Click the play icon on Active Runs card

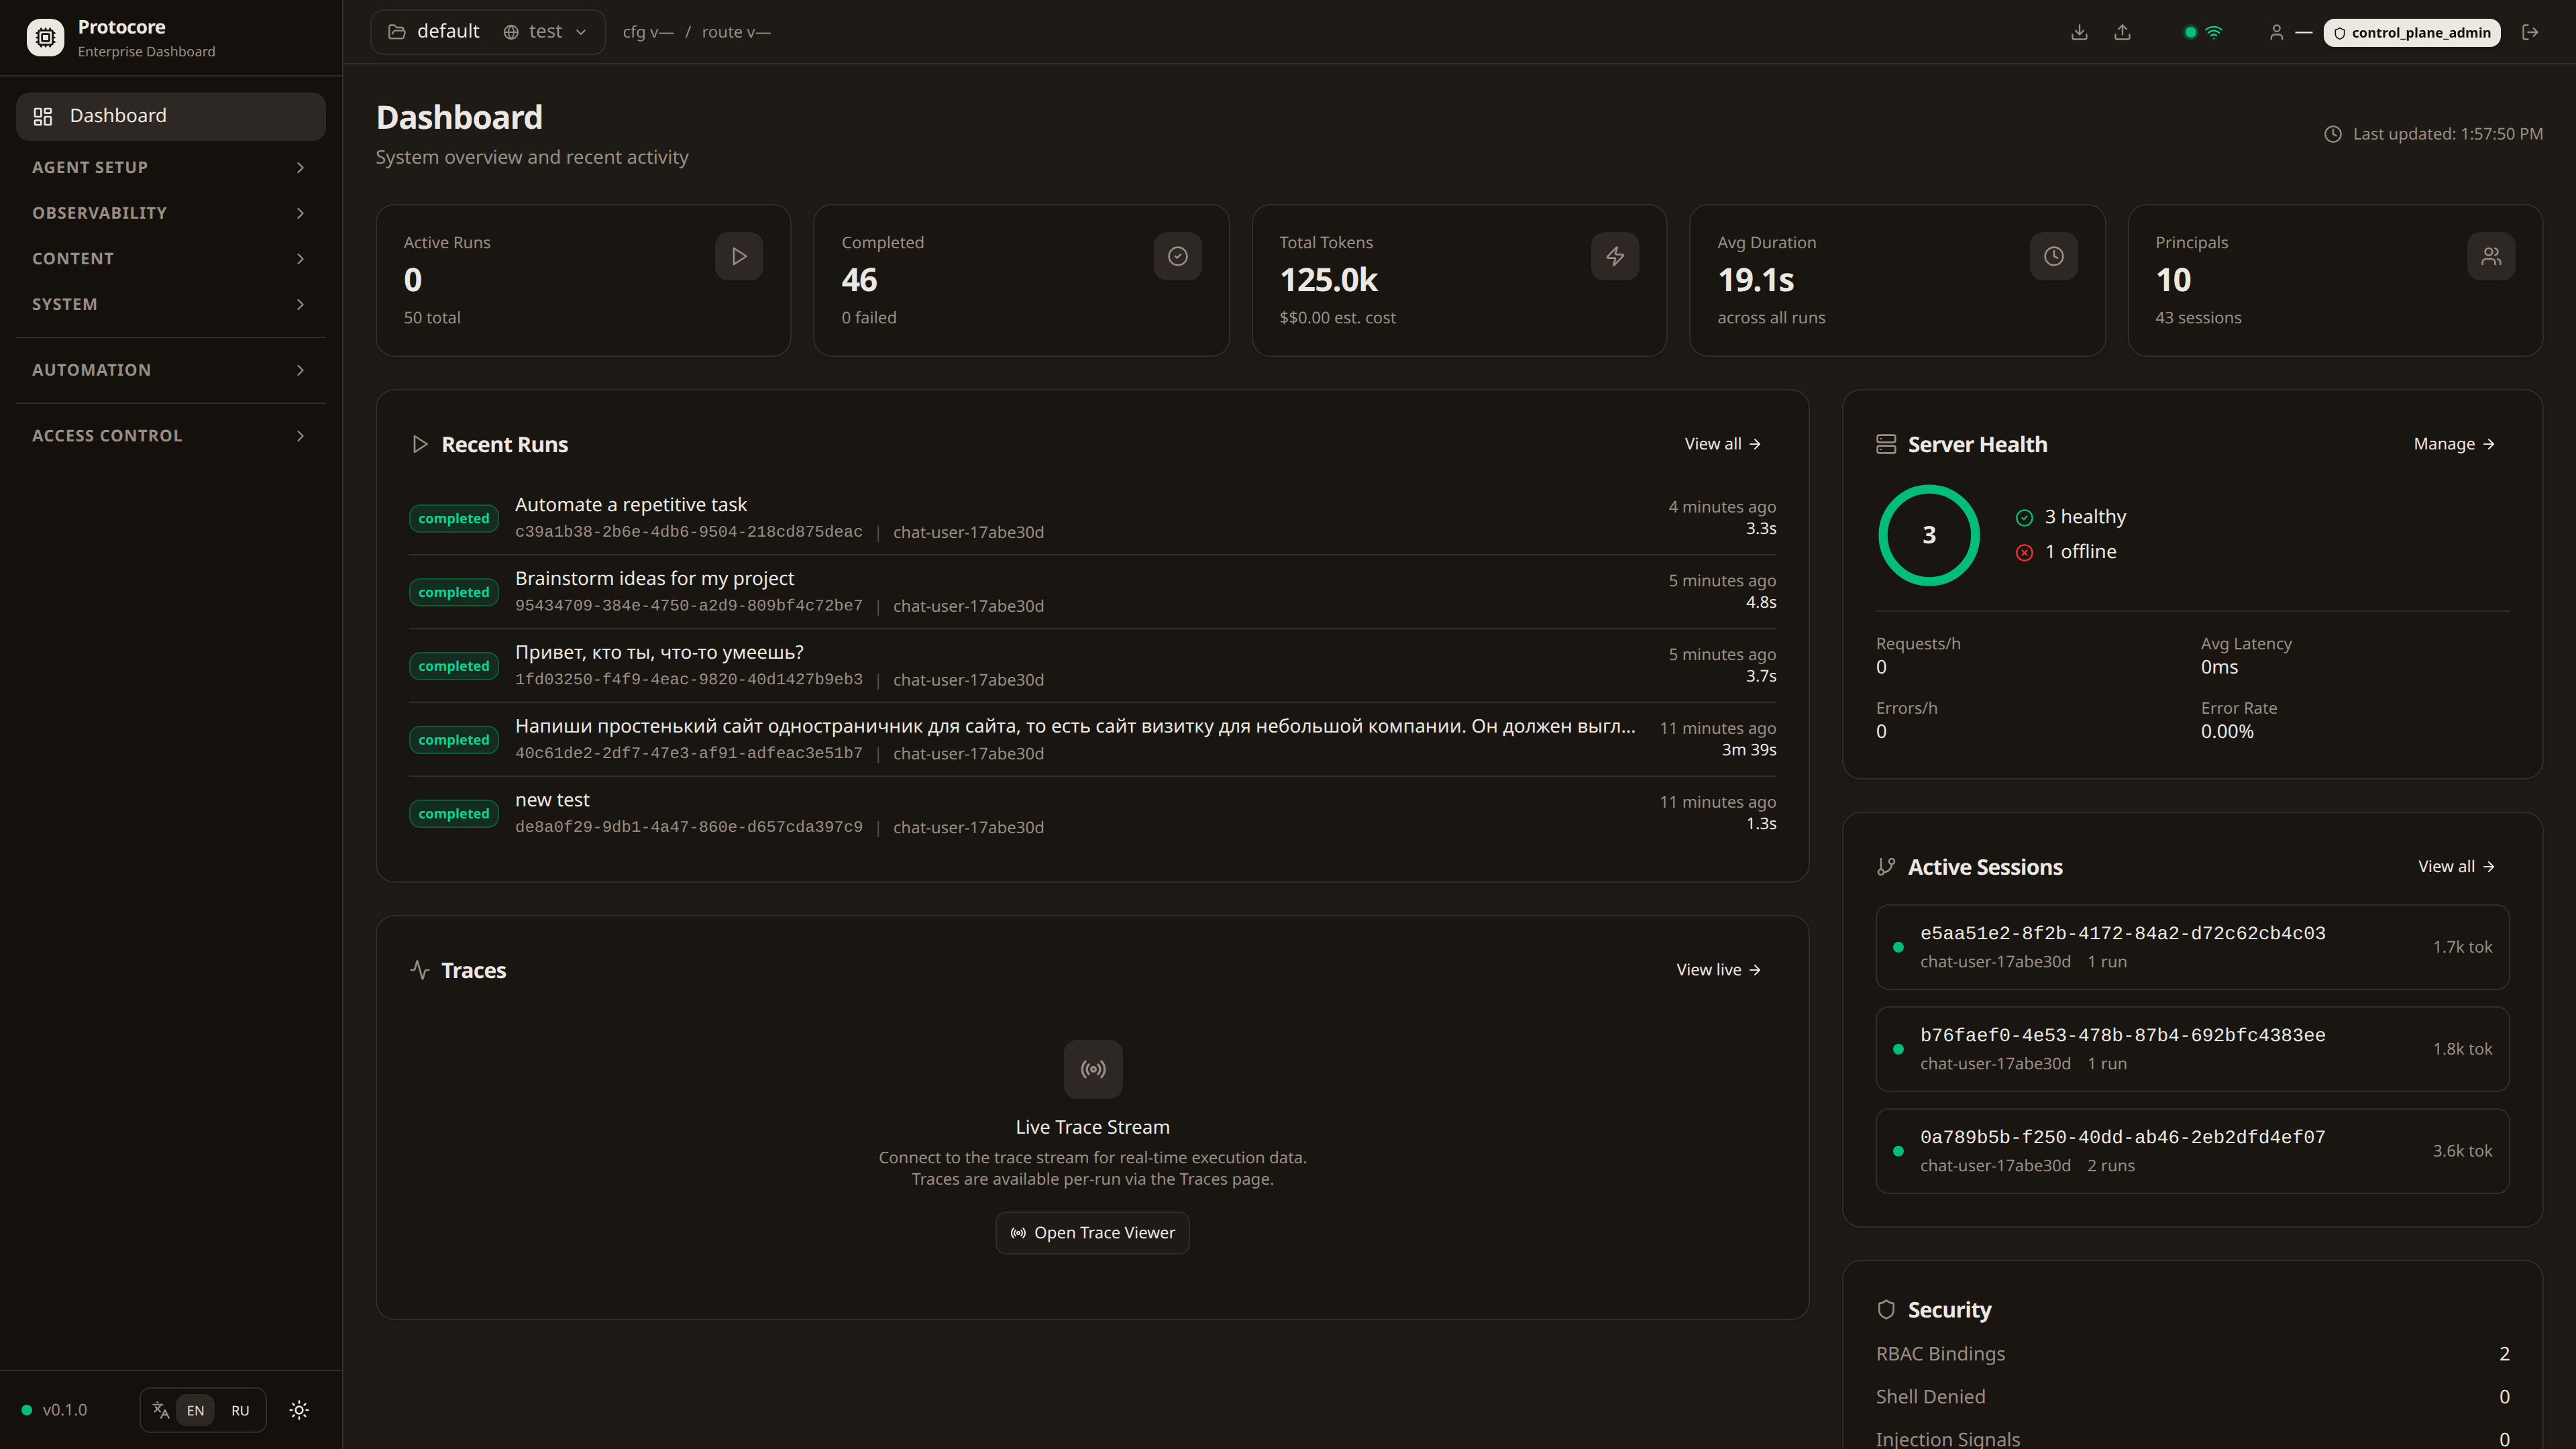click(x=739, y=256)
